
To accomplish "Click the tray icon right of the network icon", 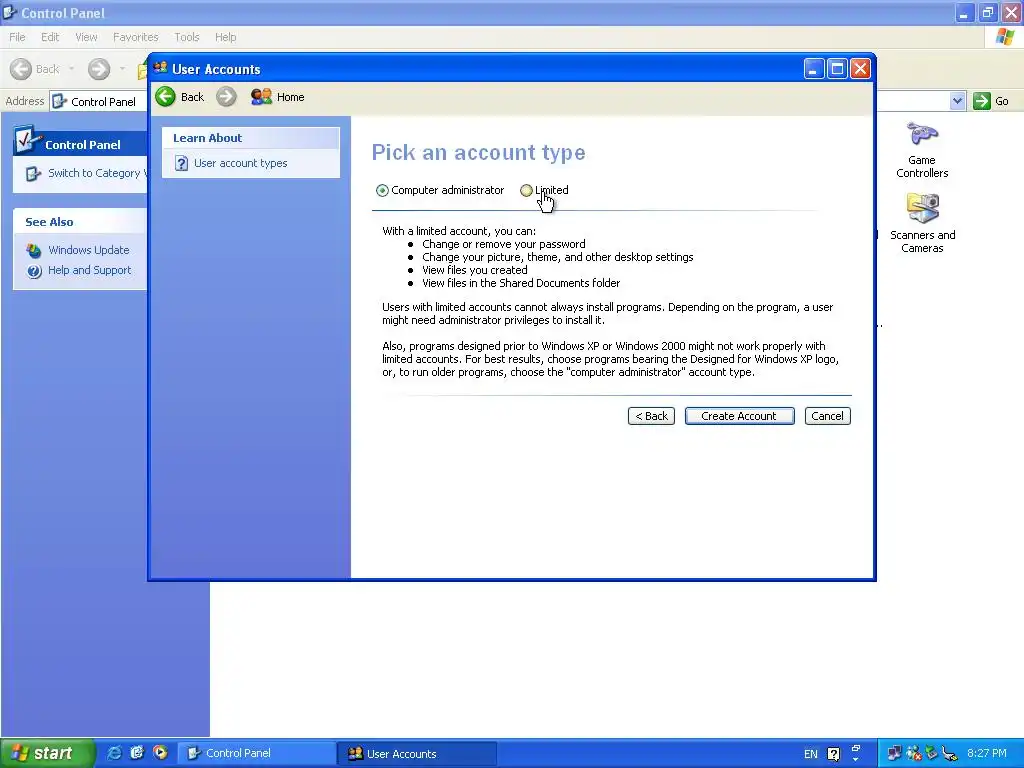I will click(x=913, y=754).
